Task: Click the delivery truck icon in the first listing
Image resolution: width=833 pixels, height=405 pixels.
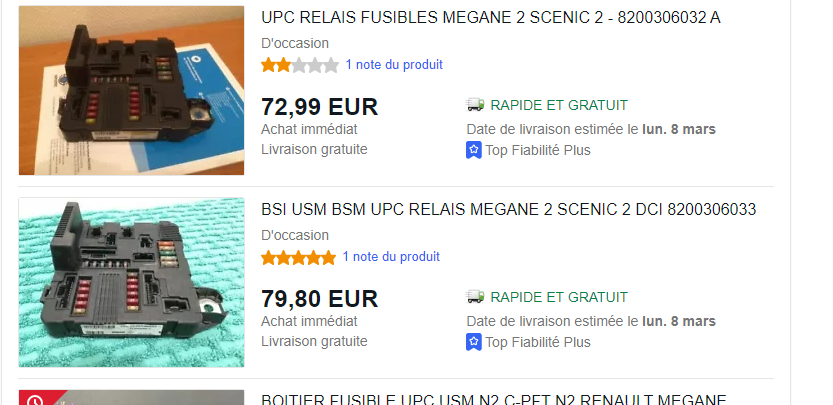Action: click(475, 105)
